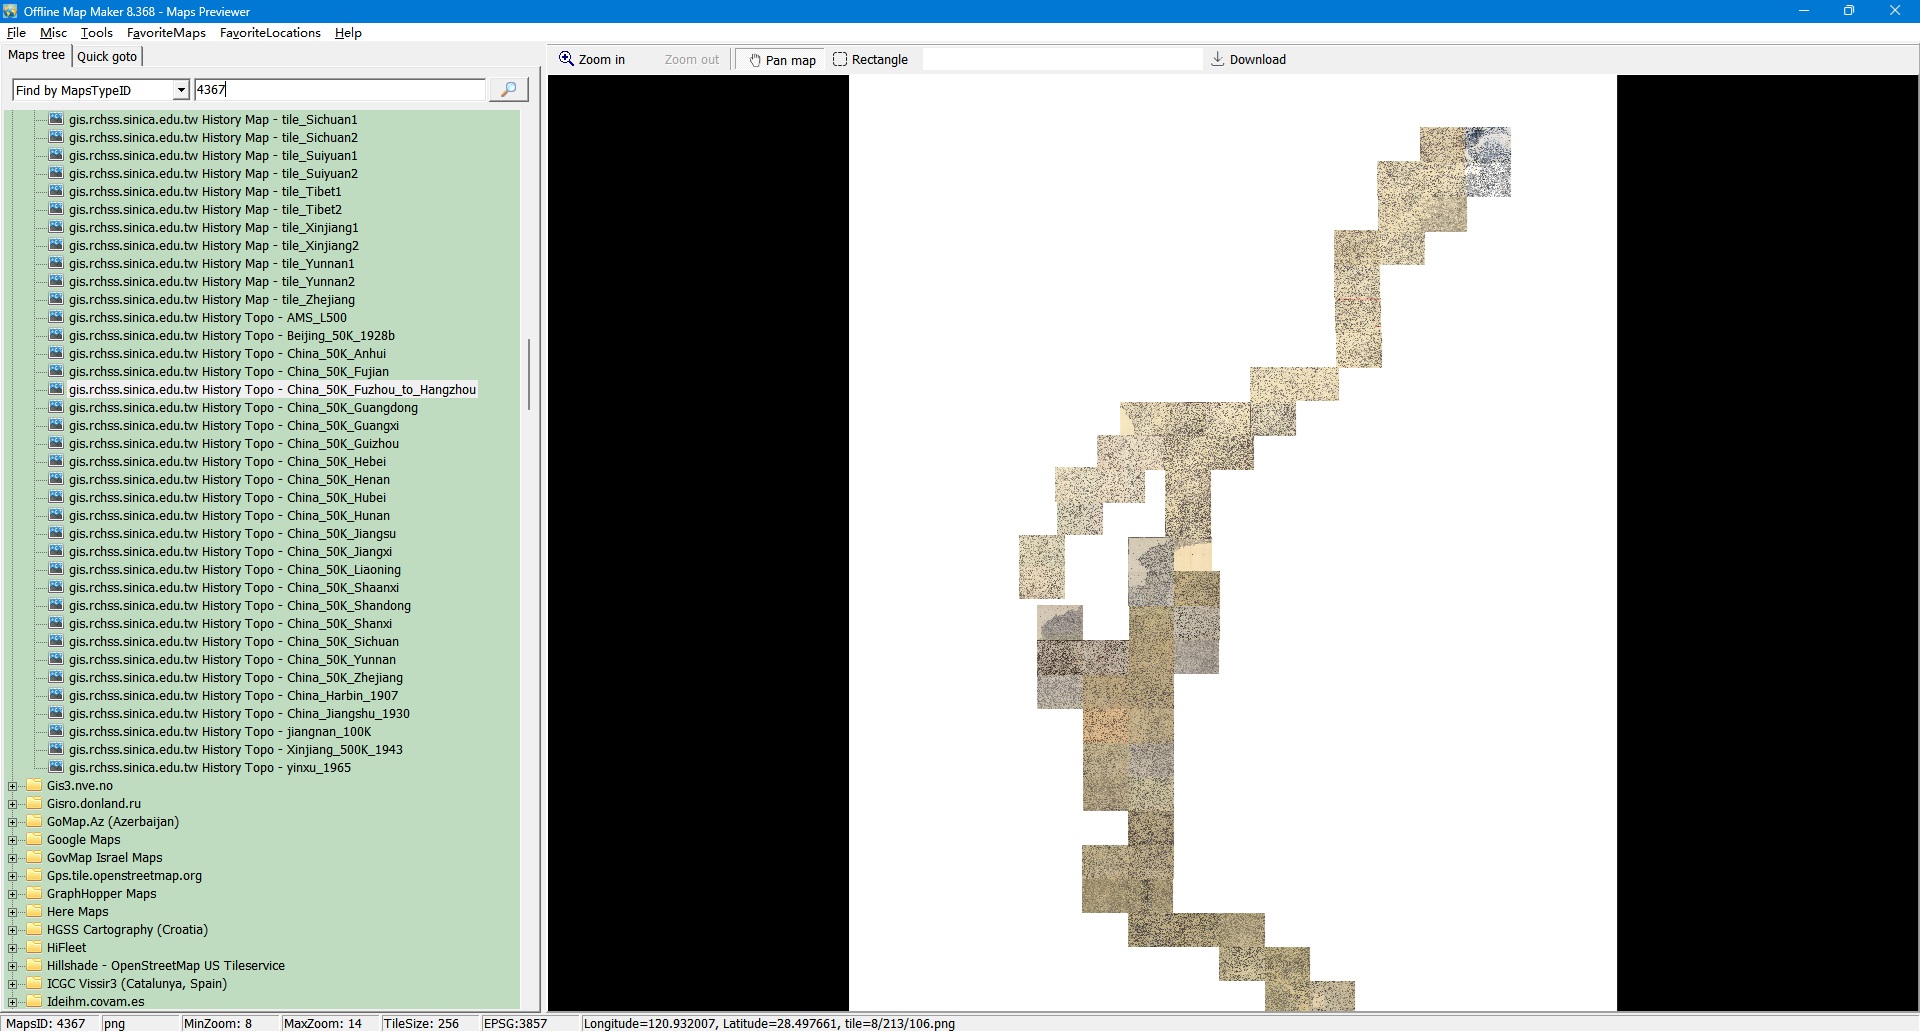
Task: Open the Tools menu
Action: [96, 33]
